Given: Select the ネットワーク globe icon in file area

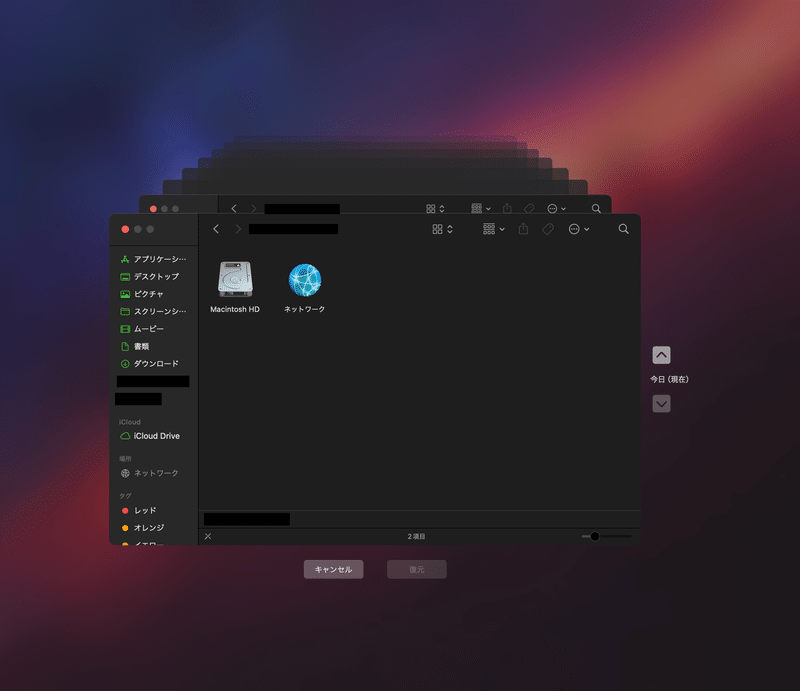Looking at the screenshot, I should (305, 280).
